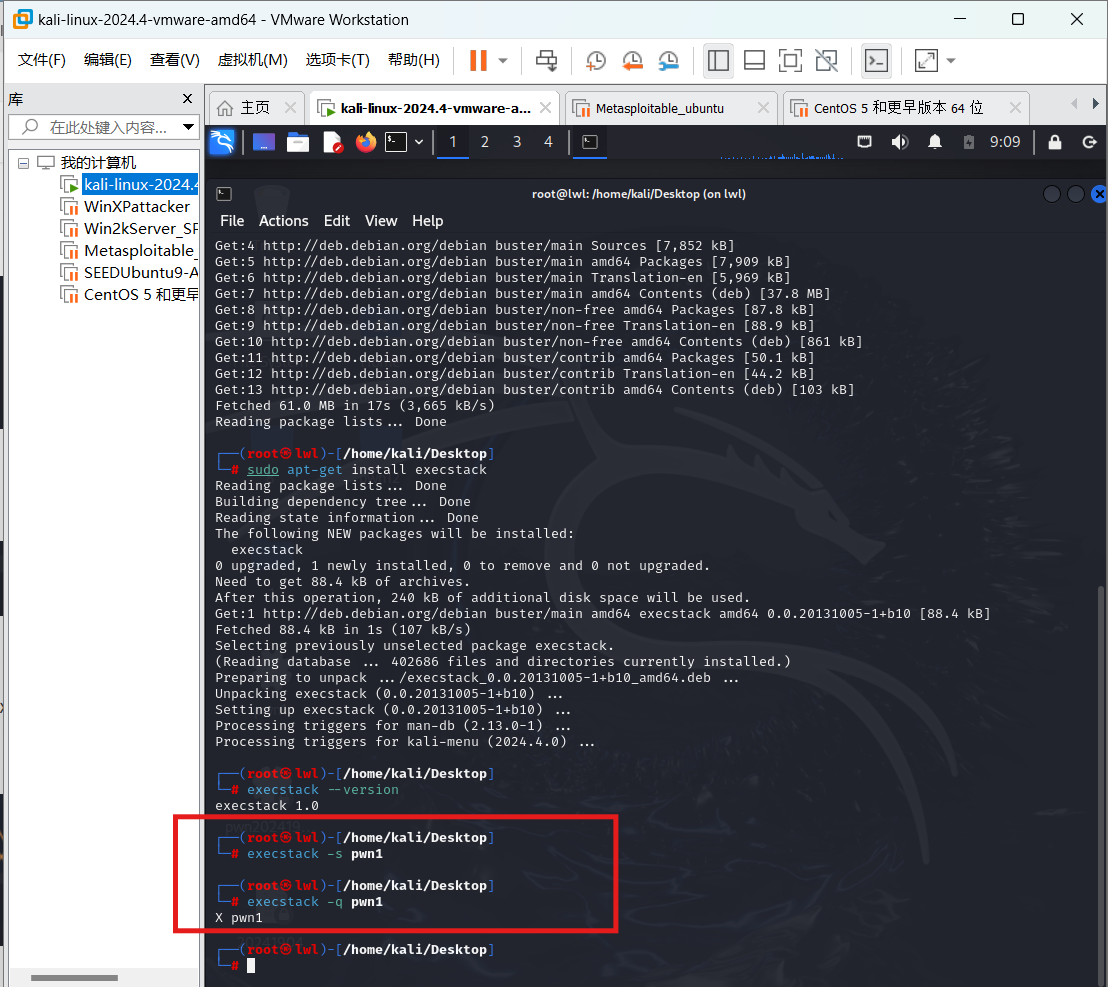Select WinXPattacker in the library
This screenshot has width=1108, height=987.
[125, 207]
